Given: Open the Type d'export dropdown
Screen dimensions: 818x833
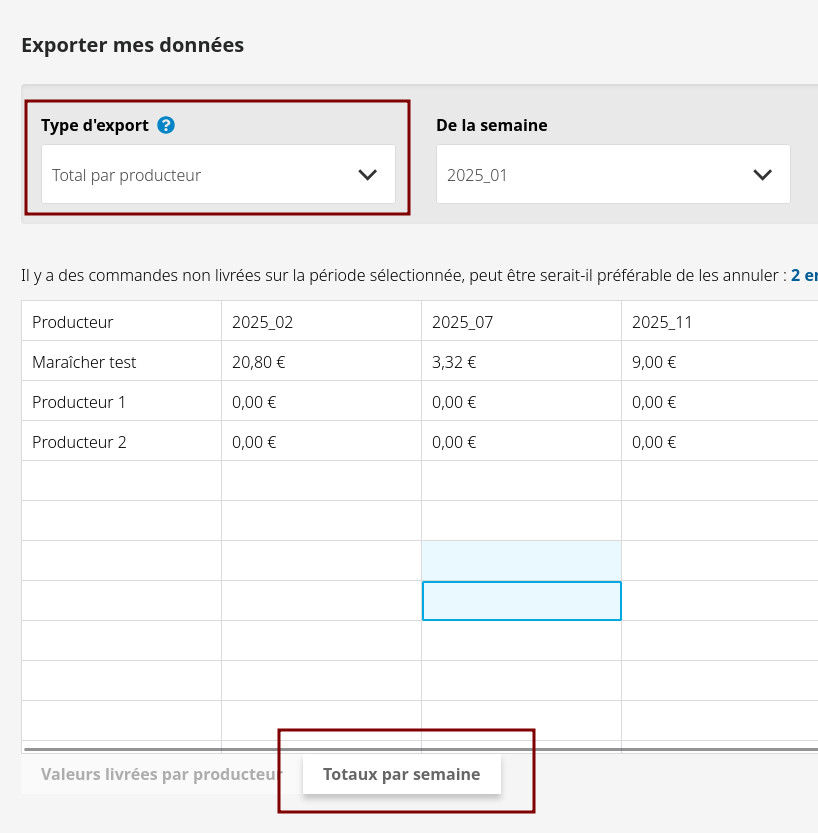Looking at the screenshot, I should point(218,175).
